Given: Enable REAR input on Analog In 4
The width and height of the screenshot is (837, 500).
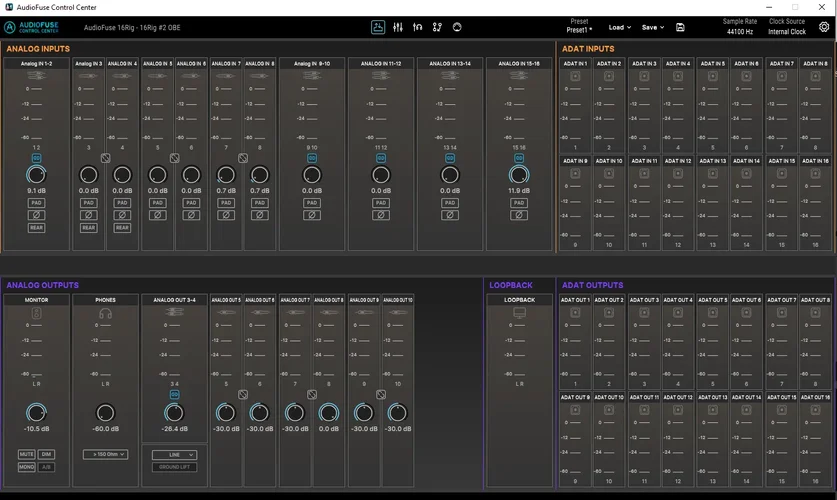Looking at the screenshot, I should (x=122, y=228).
